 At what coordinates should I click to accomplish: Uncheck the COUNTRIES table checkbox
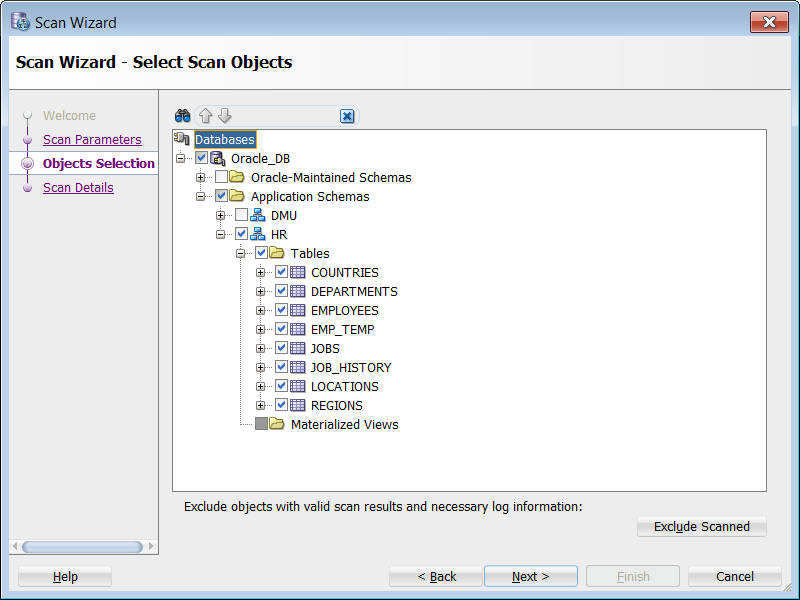pyautogui.click(x=281, y=271)
